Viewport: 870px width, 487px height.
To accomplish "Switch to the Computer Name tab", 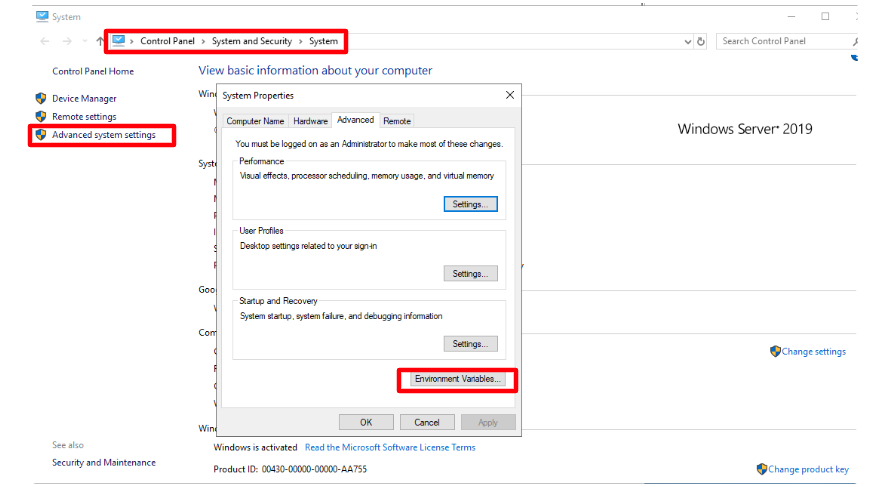I will [255, 121].
